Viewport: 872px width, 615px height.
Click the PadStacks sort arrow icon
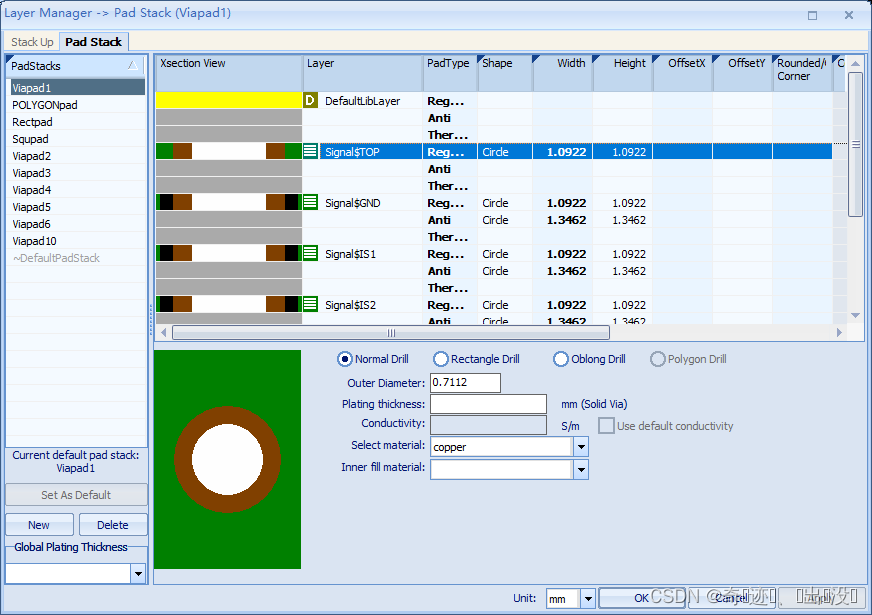click(x=133, y=66)
